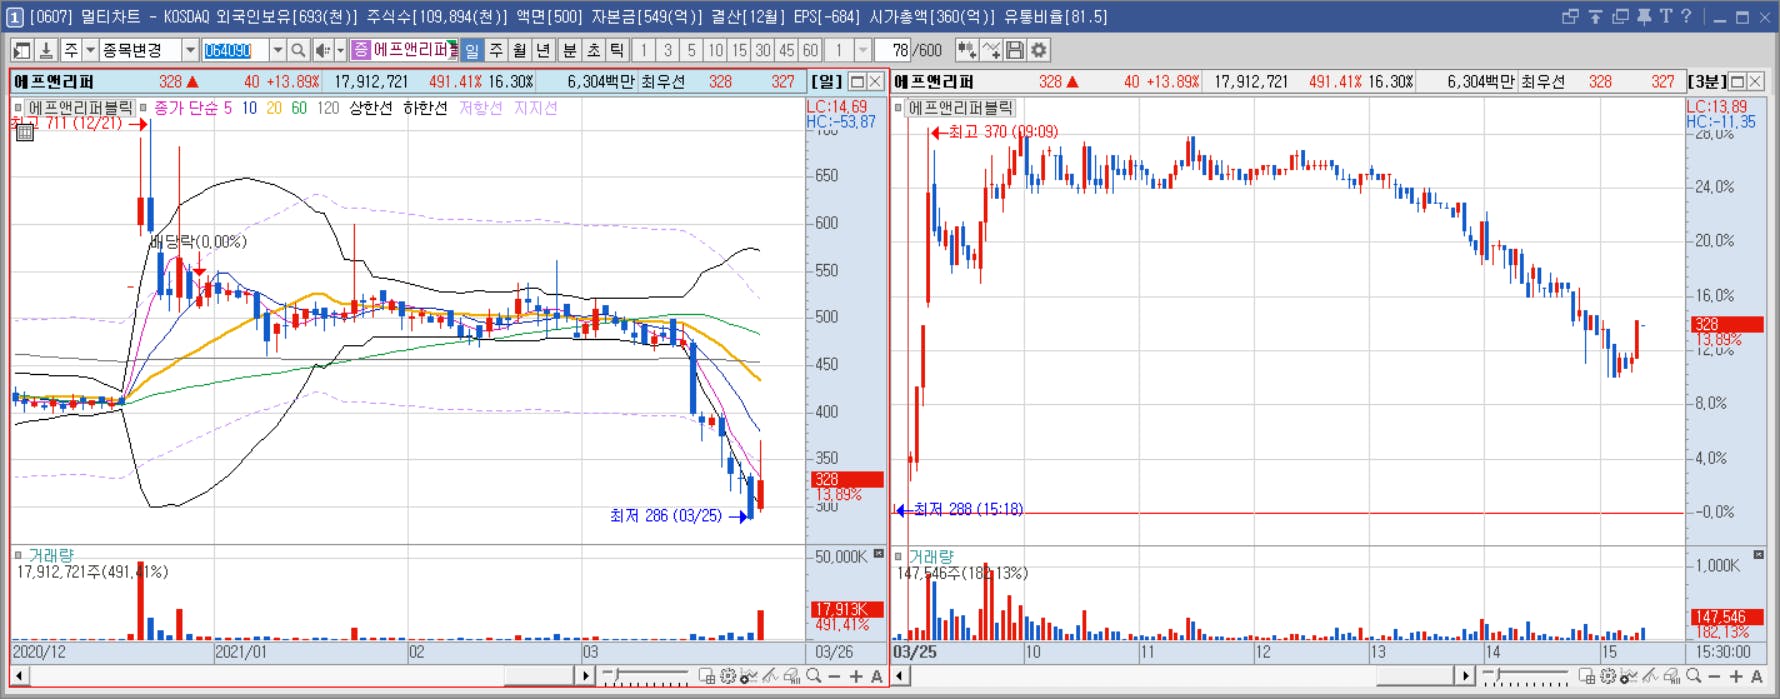Click the zoom slider under the 3-minute chart
The height and width of the screenshot is (699, 1780).
[x=1526, y=677]
